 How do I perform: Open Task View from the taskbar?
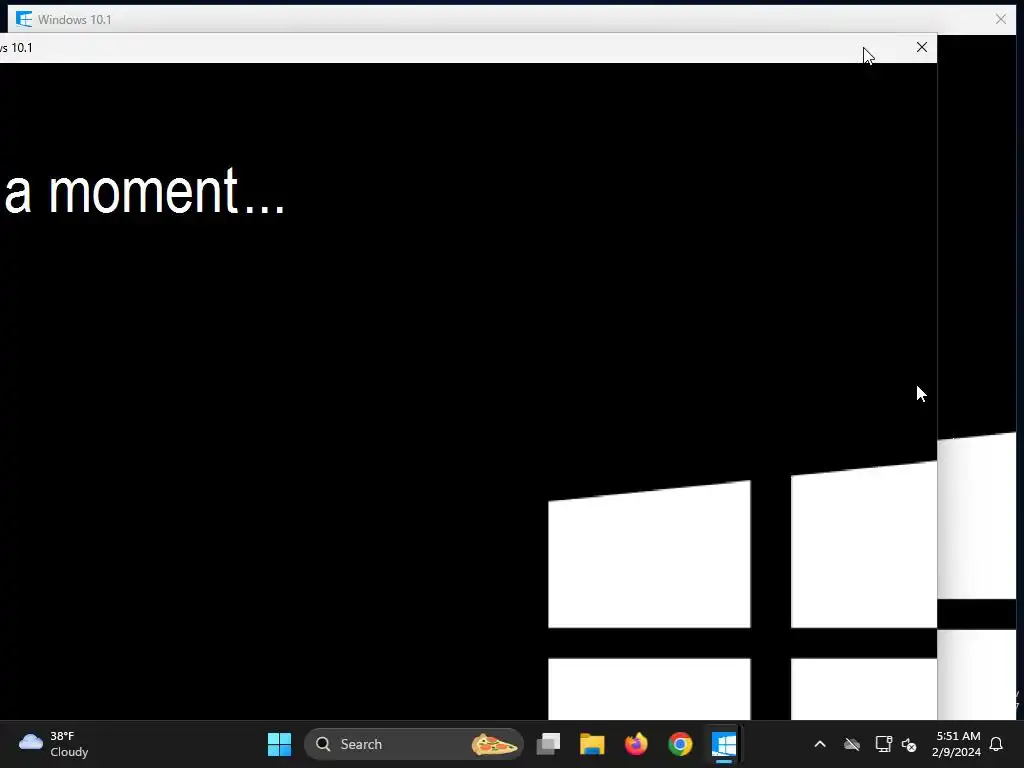[x=548, y=744]
